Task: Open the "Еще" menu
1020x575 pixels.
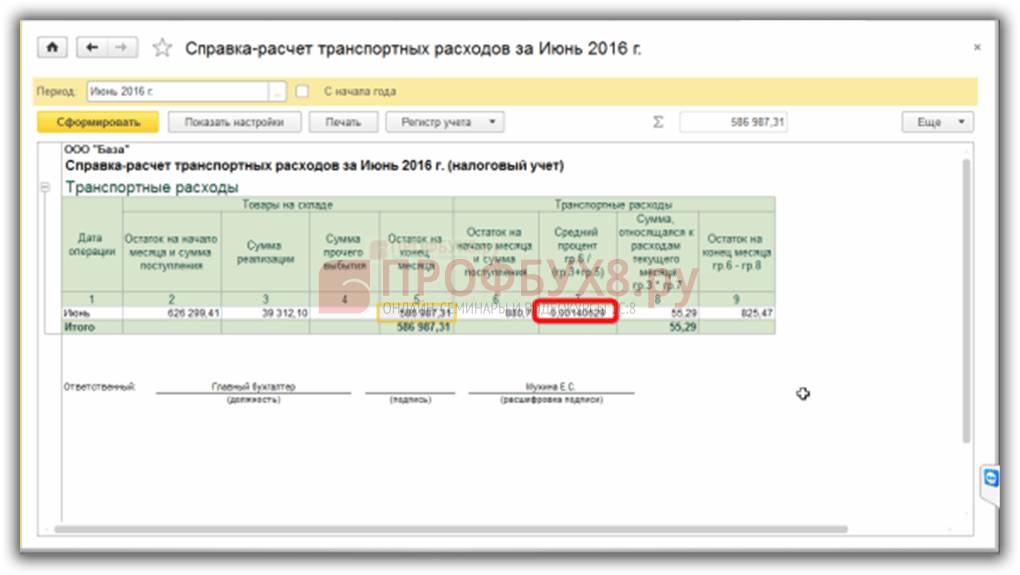Action: pos(937,122)
